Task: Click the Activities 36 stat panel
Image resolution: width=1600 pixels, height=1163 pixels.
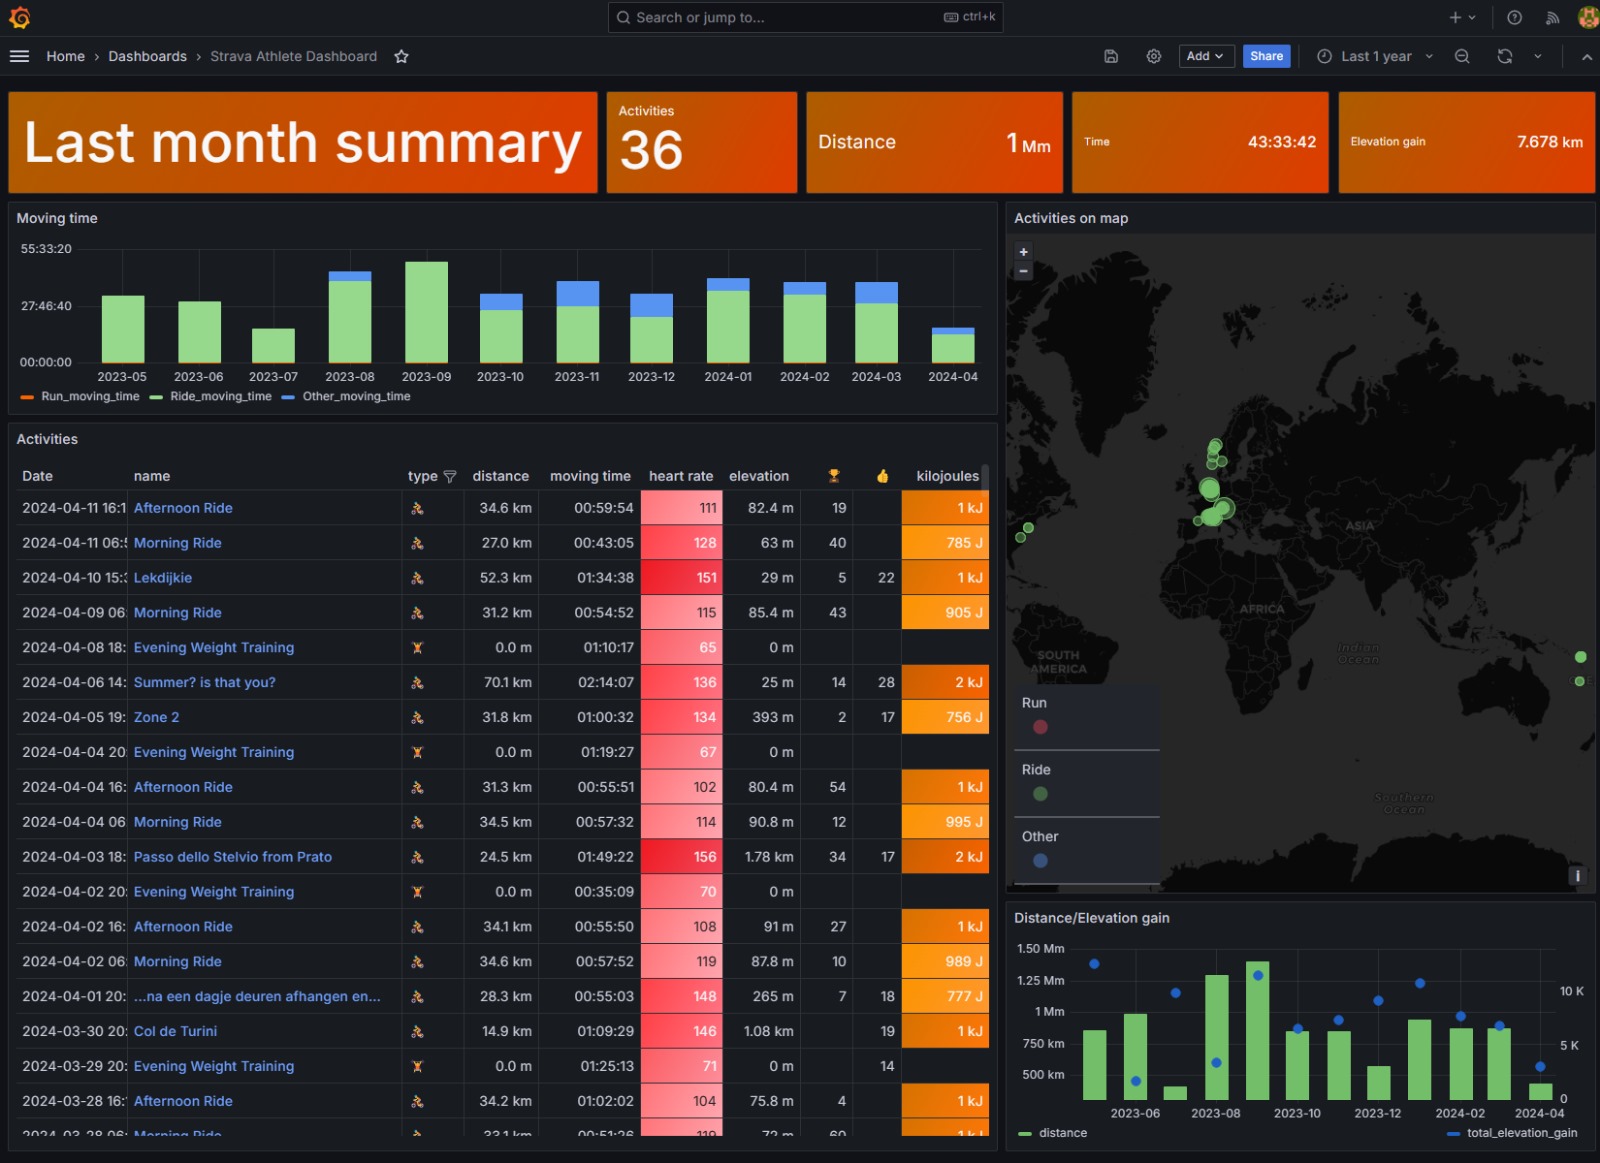Action: (x=702, y=142)
